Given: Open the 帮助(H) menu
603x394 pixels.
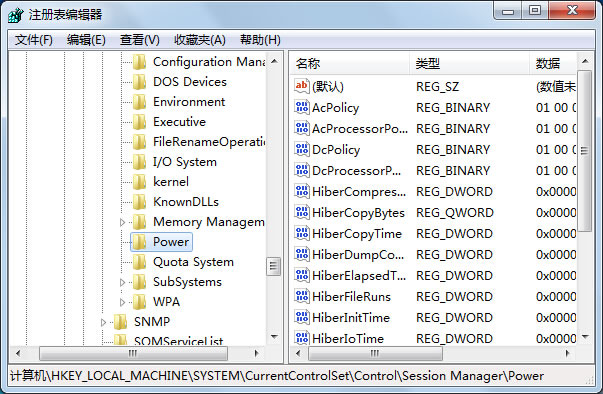Looking at the screenshot, I should [x=260, y=40].
